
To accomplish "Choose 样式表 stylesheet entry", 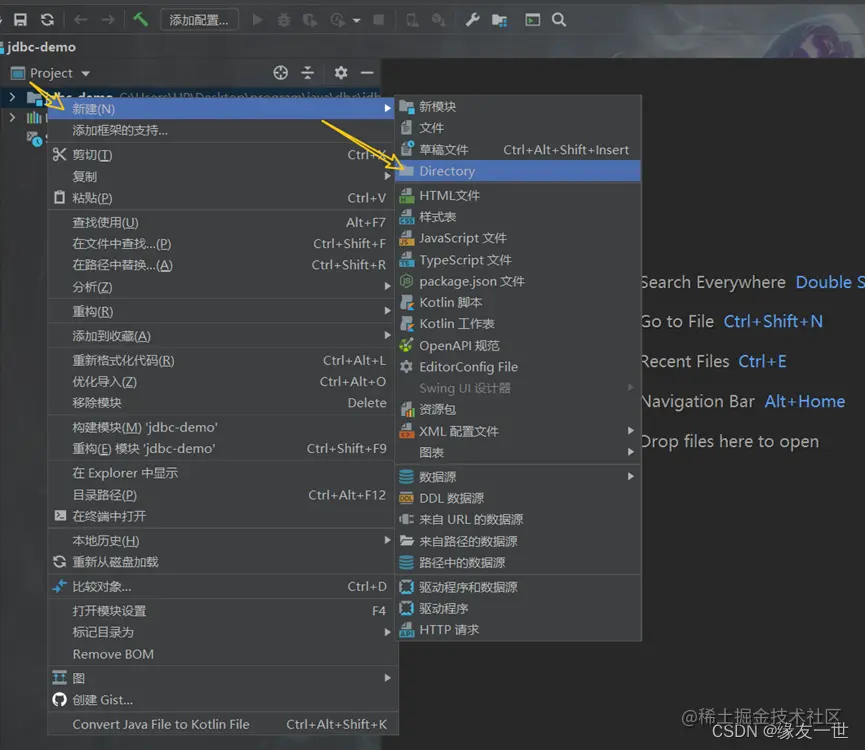I will coord(518,217).
